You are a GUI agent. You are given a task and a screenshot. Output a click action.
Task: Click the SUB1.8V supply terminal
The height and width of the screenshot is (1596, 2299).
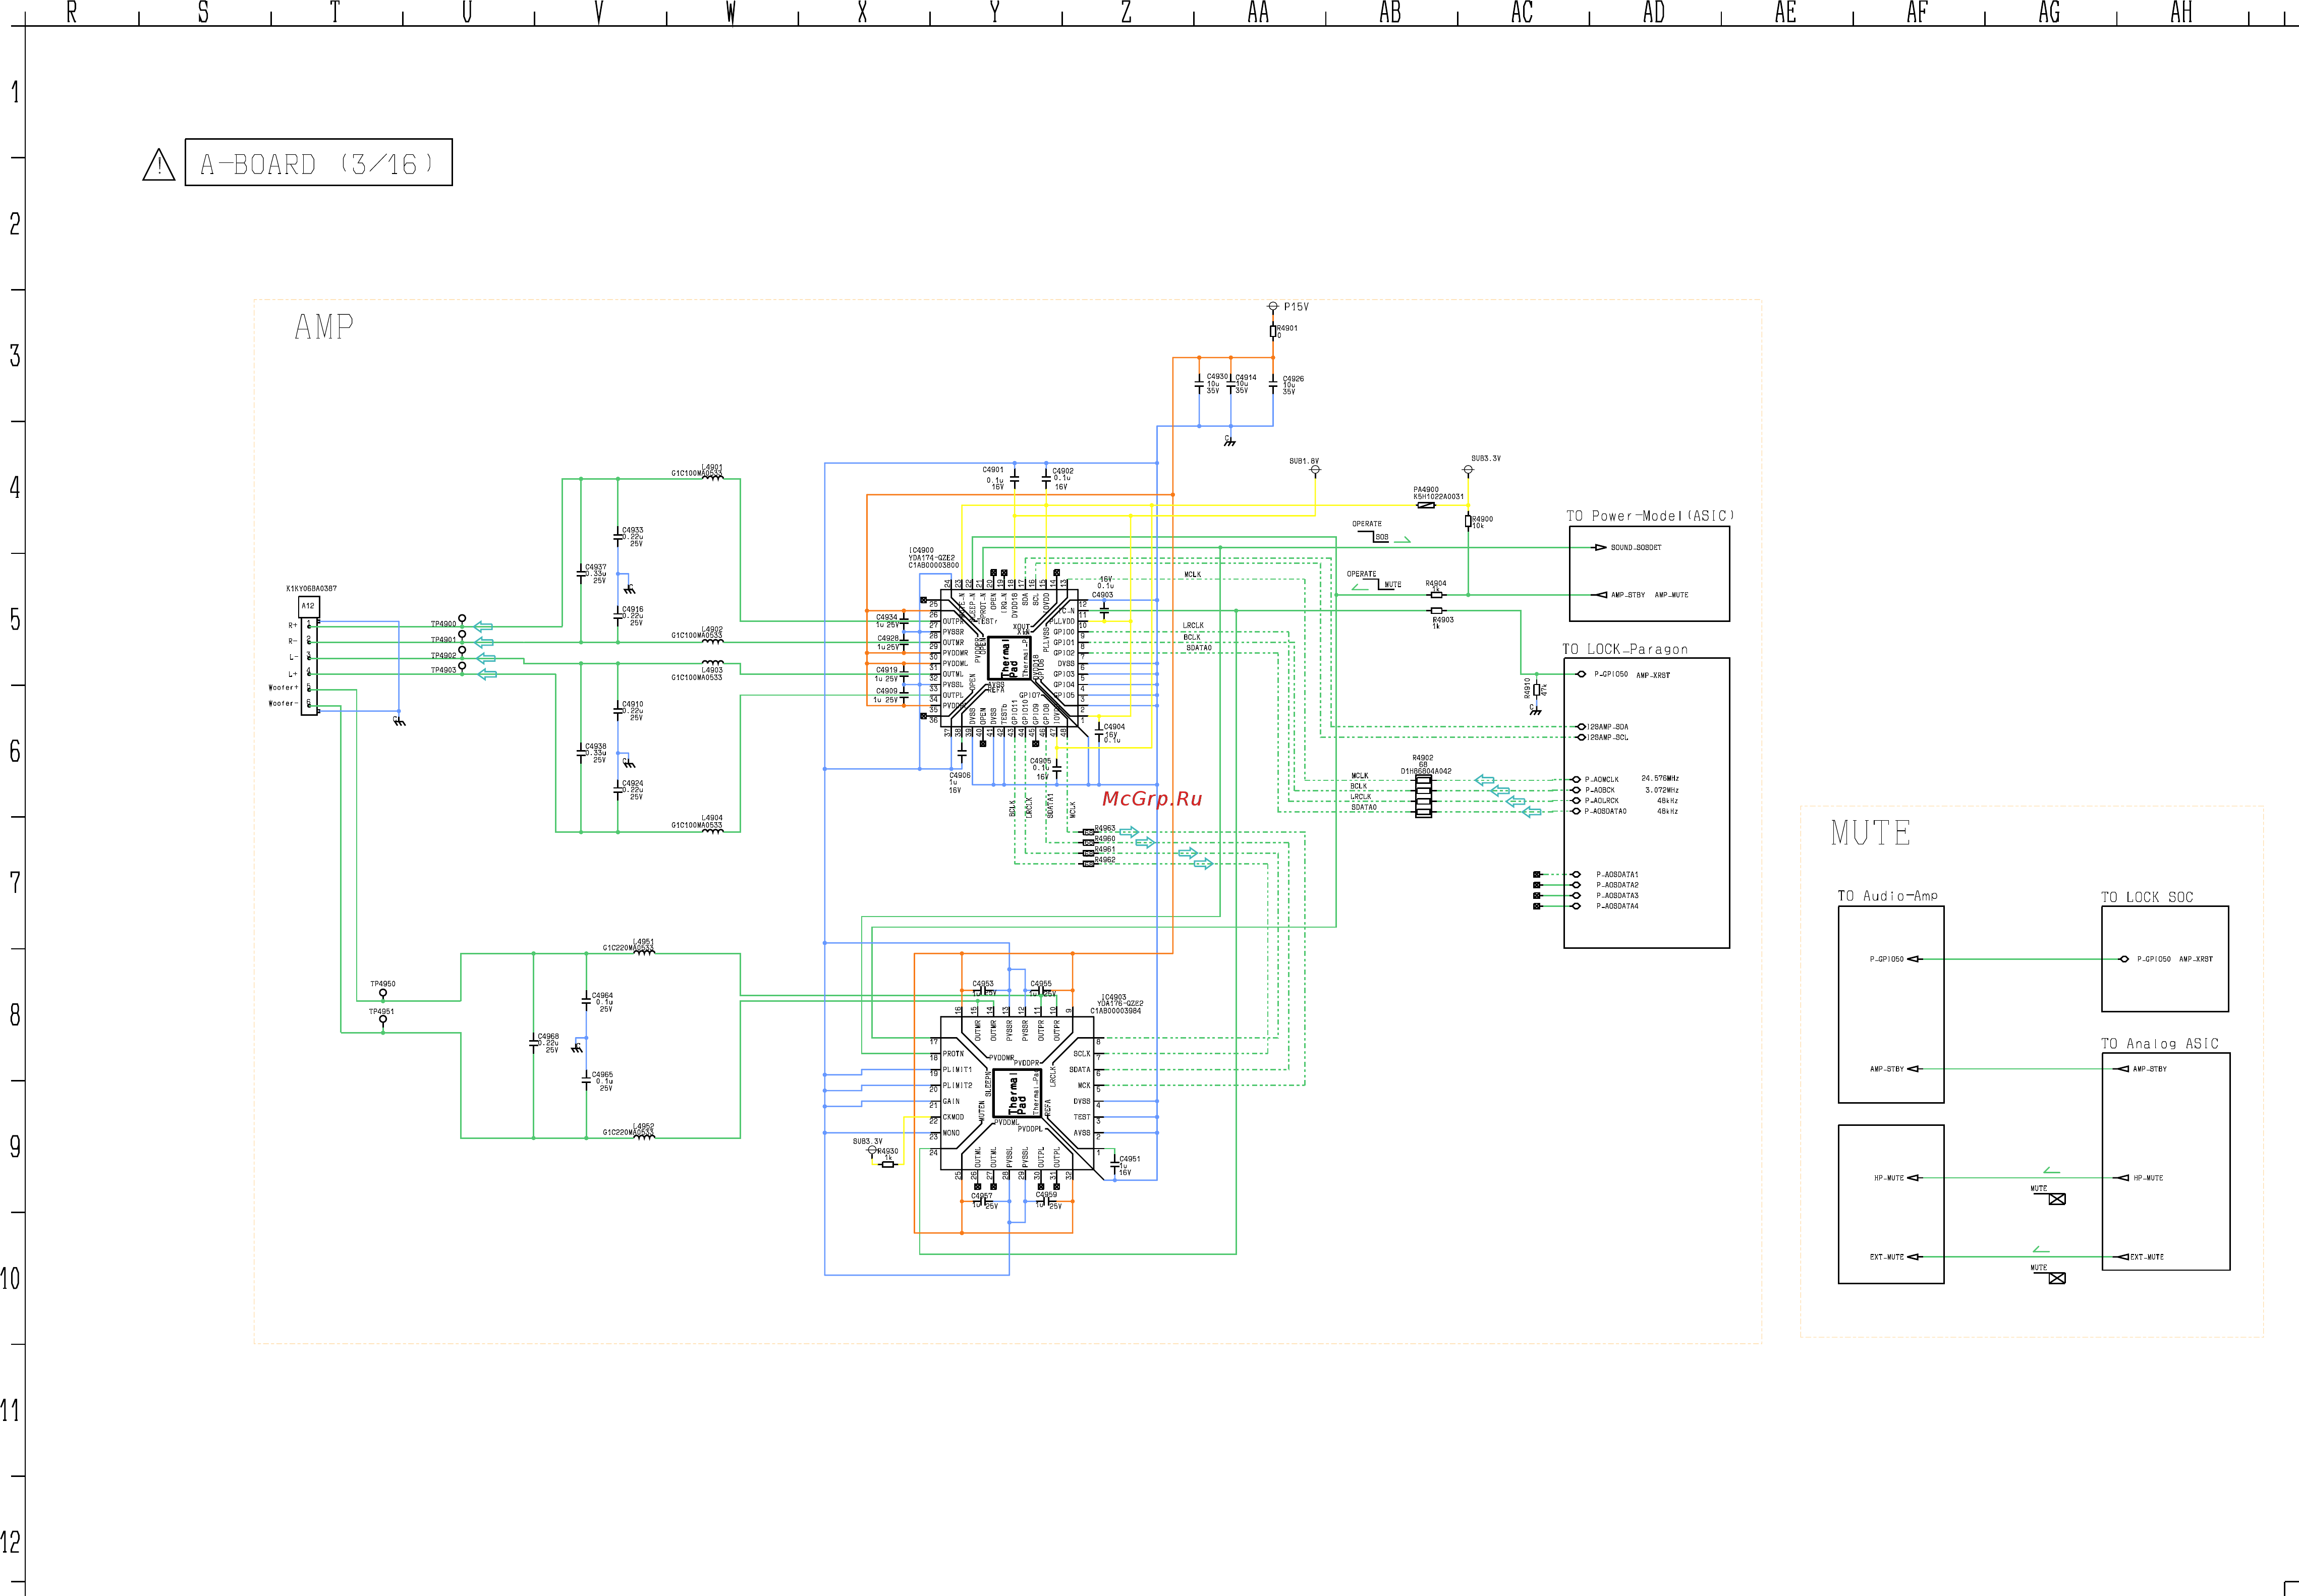point(1315,470)
